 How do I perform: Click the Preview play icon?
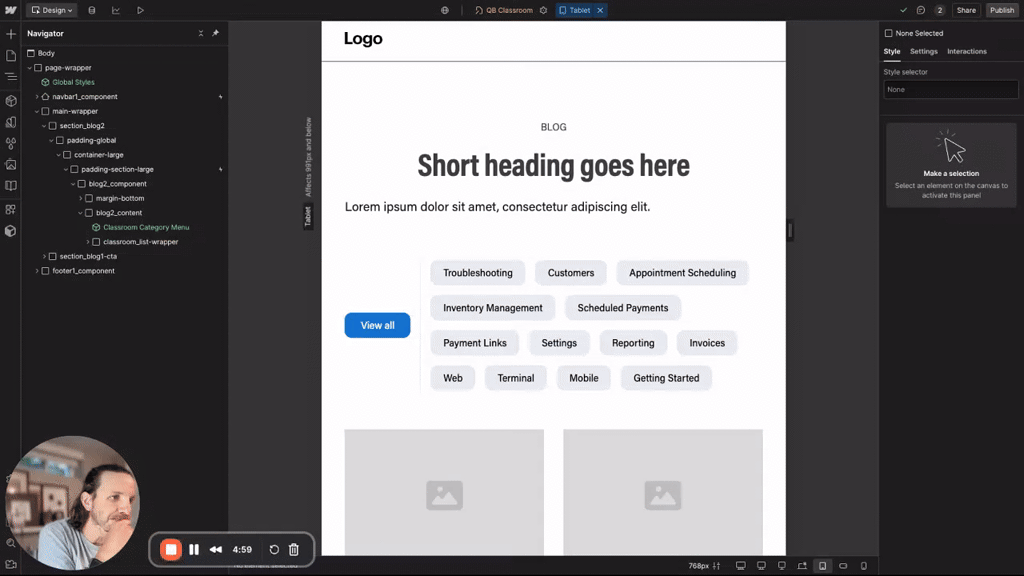(140, 10)
